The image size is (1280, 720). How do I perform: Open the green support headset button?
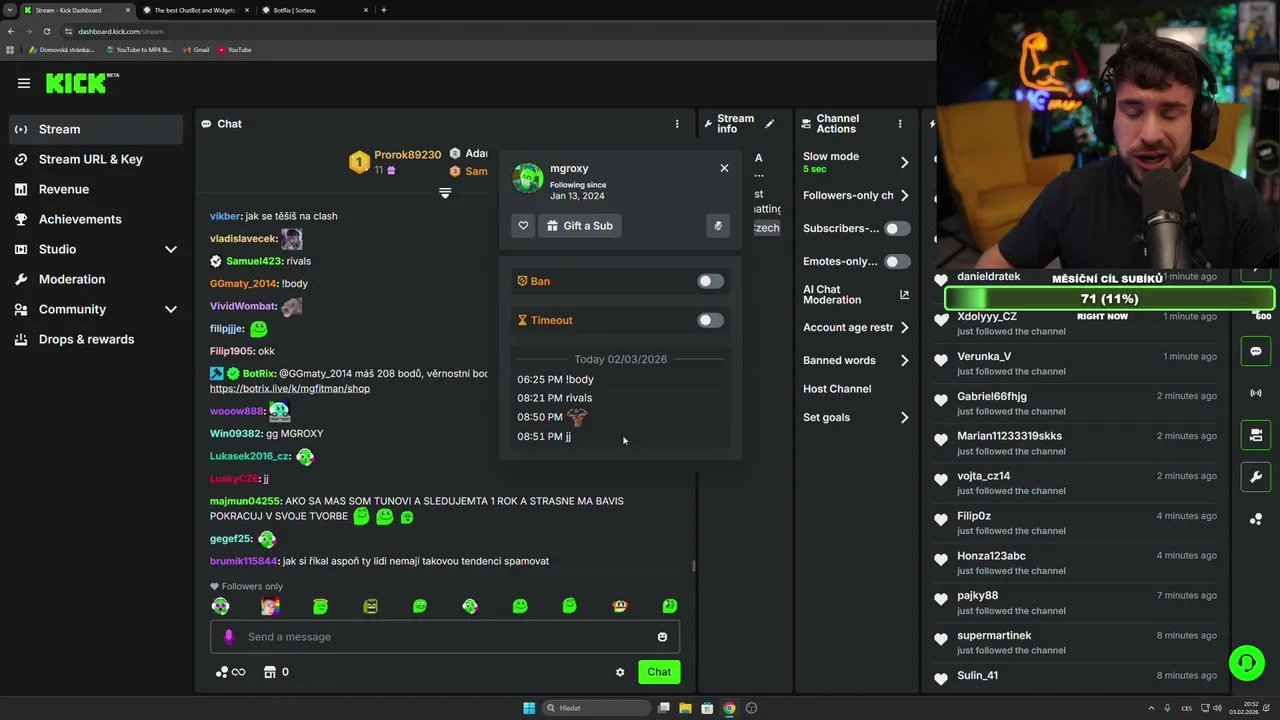pyautogui.click(x=1246, y=662)
